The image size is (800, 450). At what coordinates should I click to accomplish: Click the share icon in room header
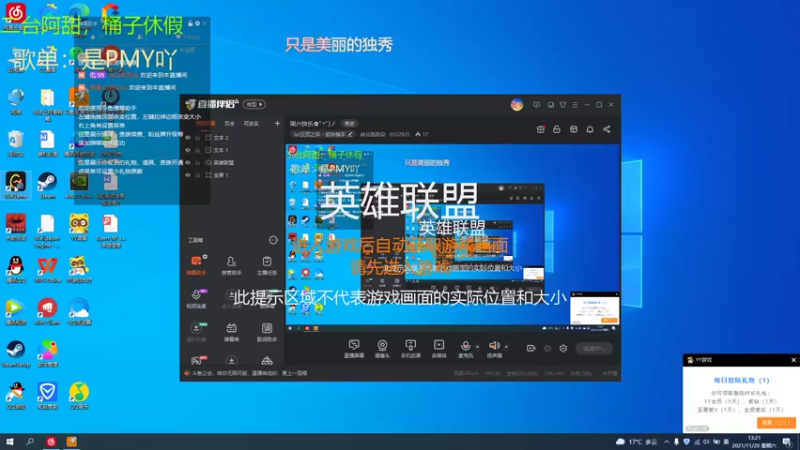click(x=607, y=129)
